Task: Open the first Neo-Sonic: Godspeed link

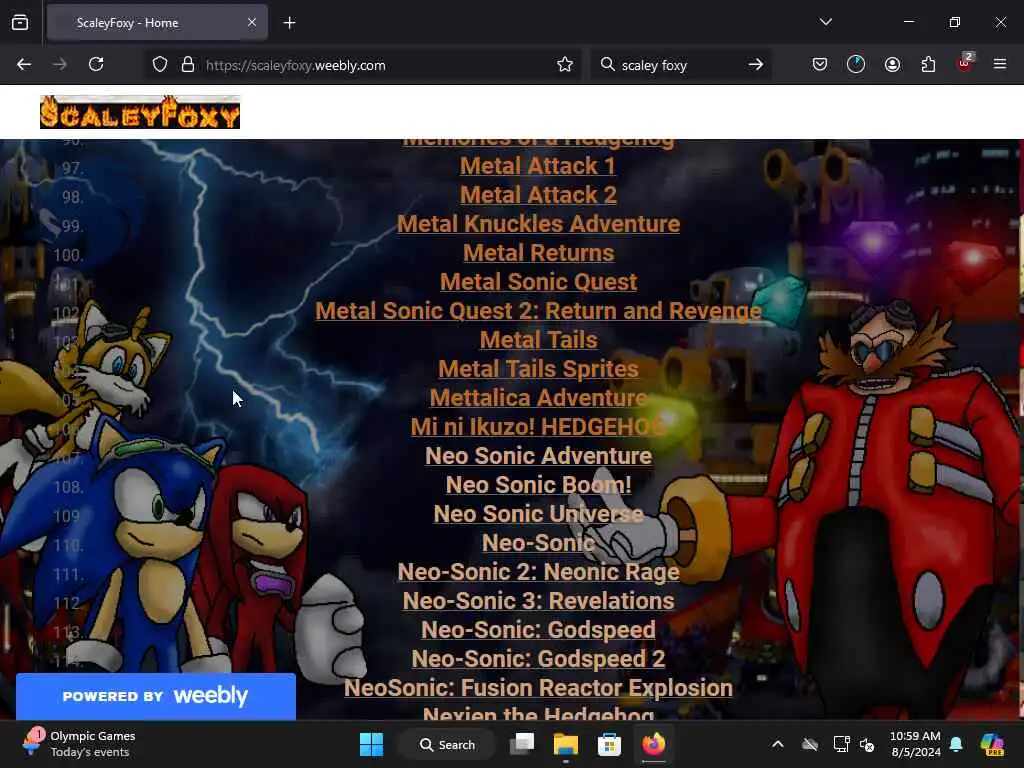Action: pyautogui.click(x=538, y=630)
